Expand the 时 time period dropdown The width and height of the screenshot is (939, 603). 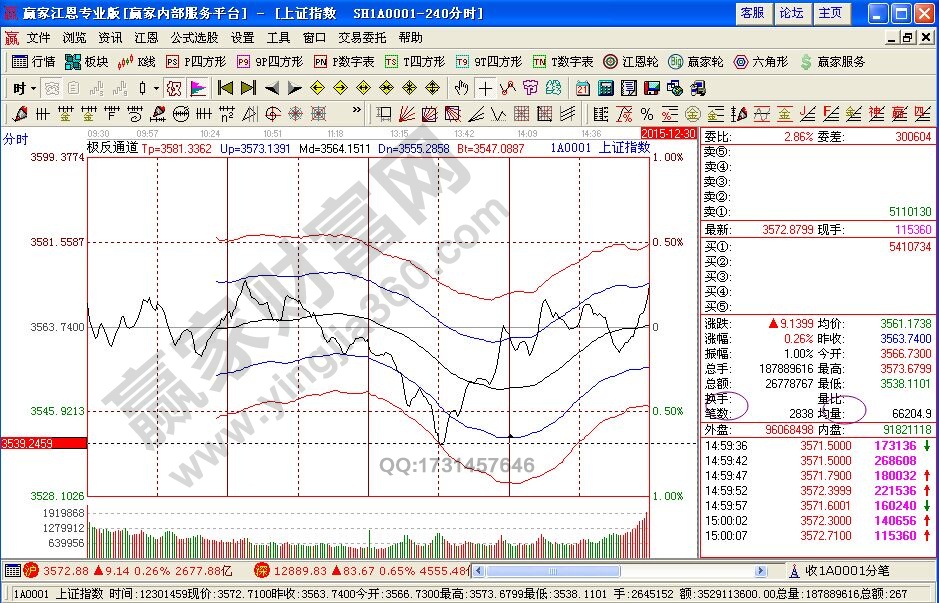24,88
